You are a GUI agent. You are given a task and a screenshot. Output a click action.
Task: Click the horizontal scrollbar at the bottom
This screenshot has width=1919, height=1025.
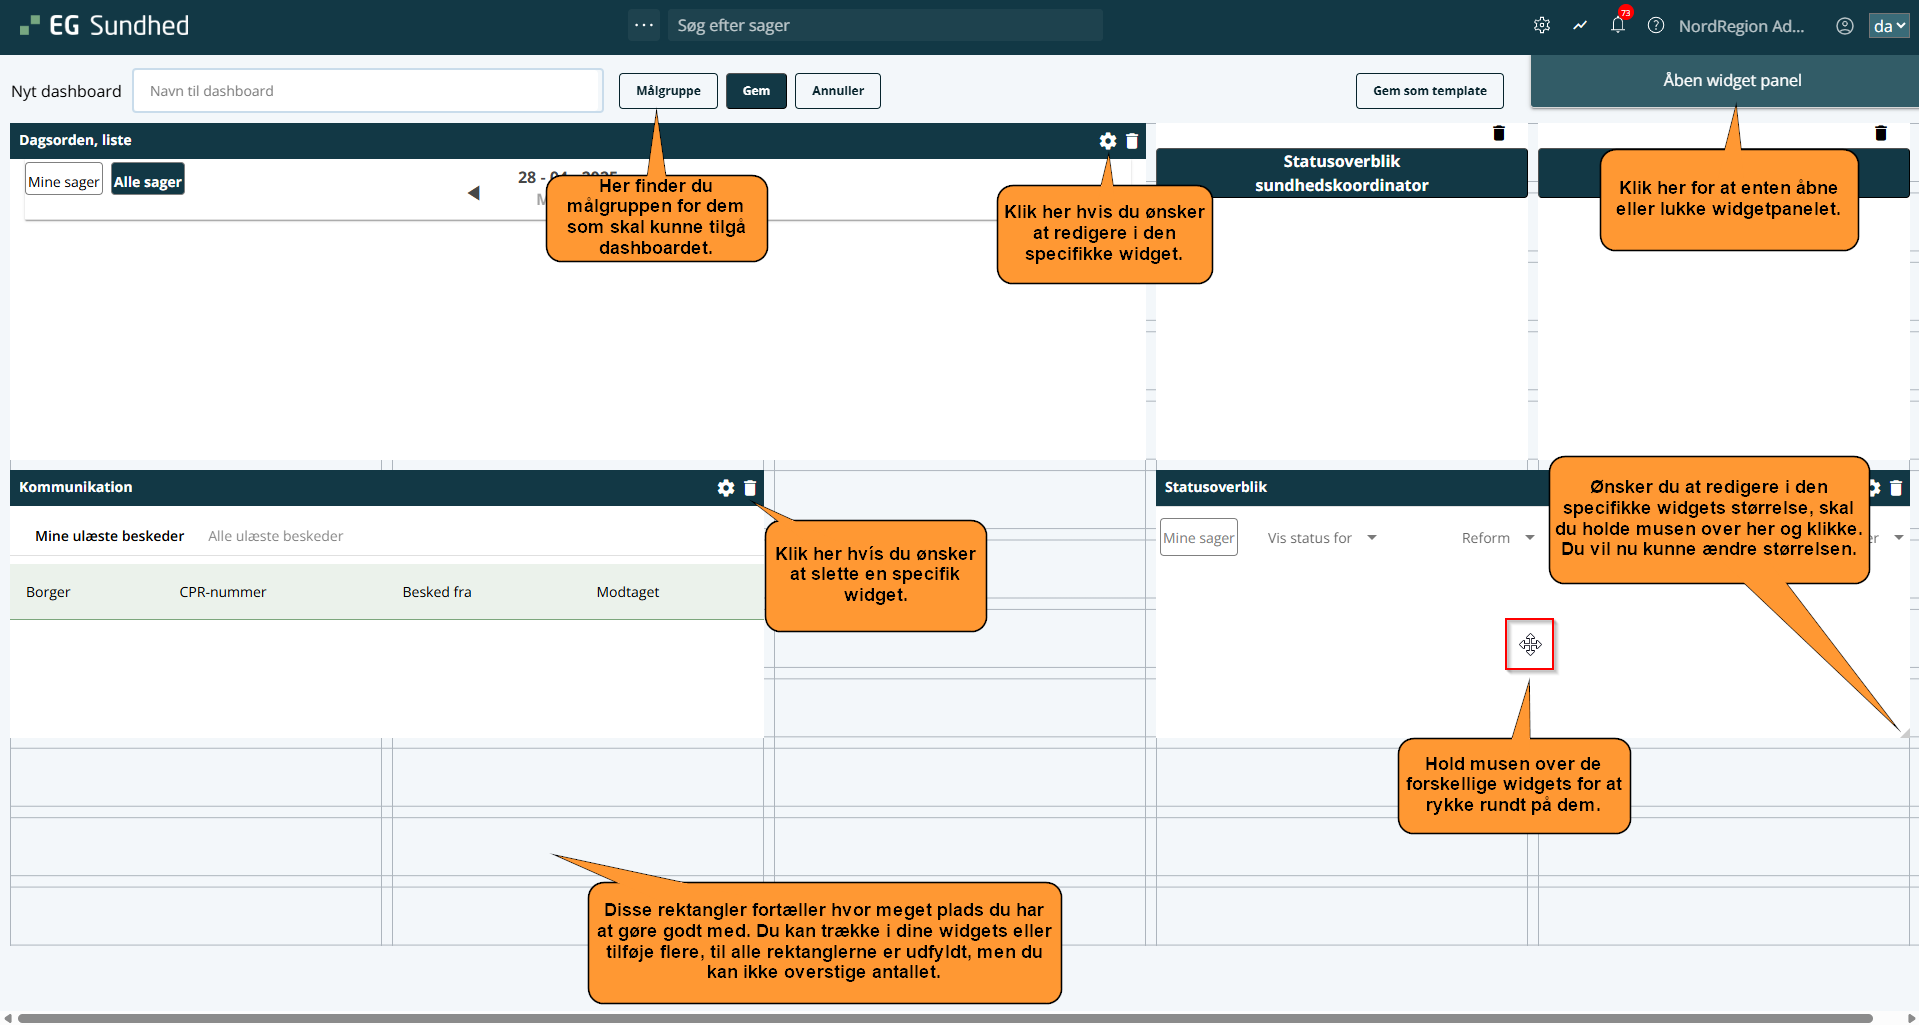click(945, 1018)
